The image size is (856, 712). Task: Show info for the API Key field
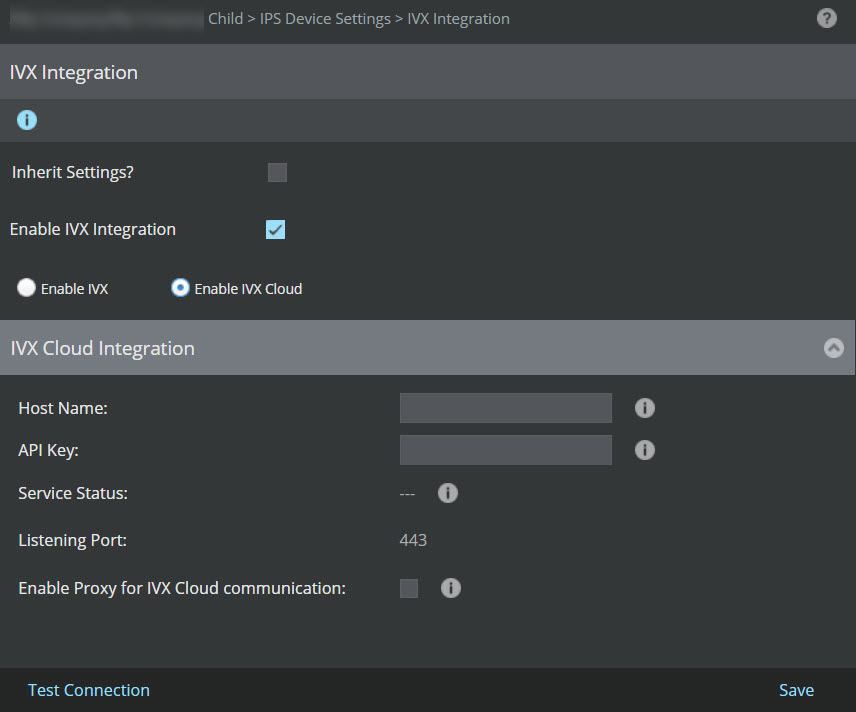(x=645, y=450)
